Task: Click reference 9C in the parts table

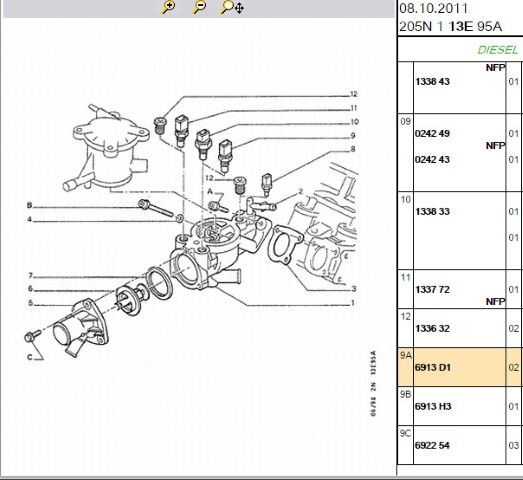Action: [x=406, y=434]
